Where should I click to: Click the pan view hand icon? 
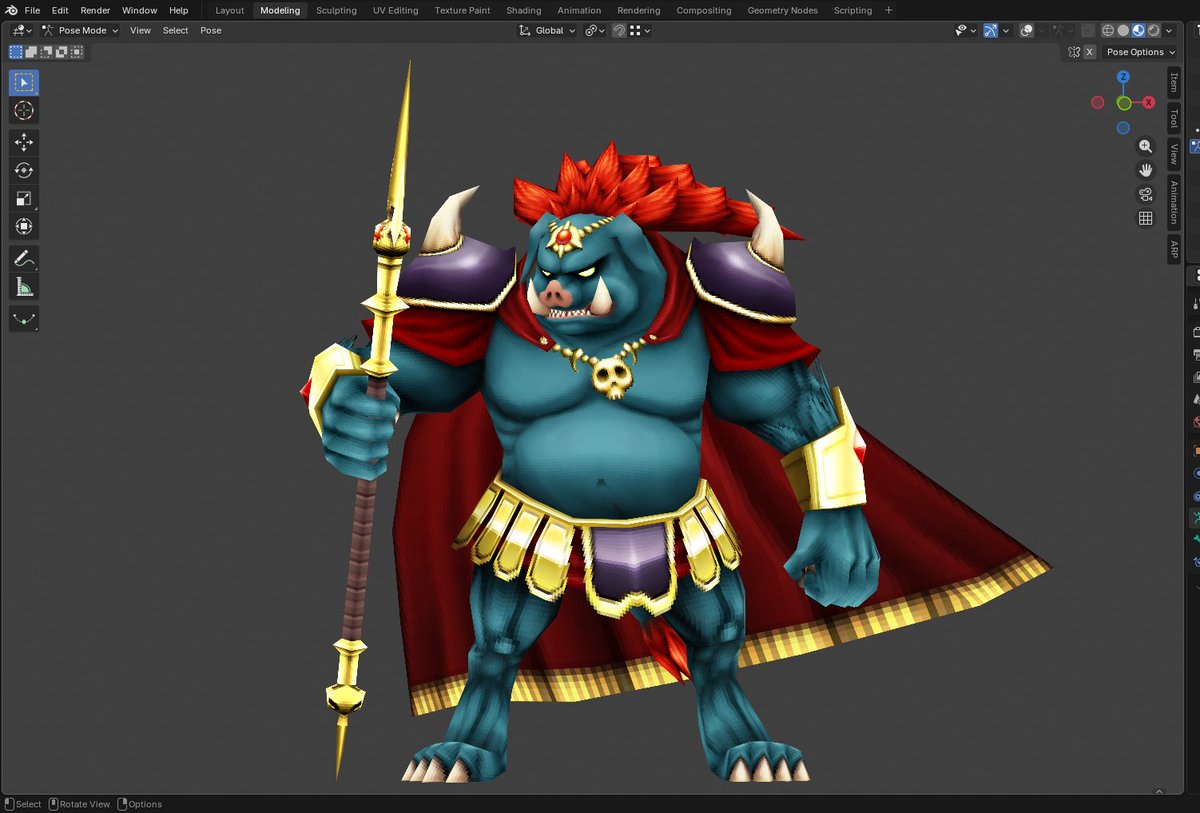tap(1146, 170)
